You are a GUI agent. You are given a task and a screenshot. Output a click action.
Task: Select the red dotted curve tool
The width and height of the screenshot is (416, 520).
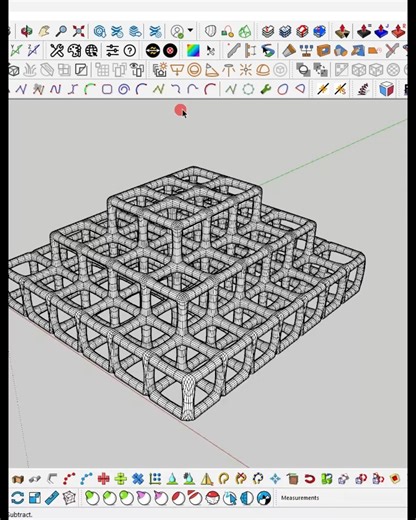click(69, 479)
